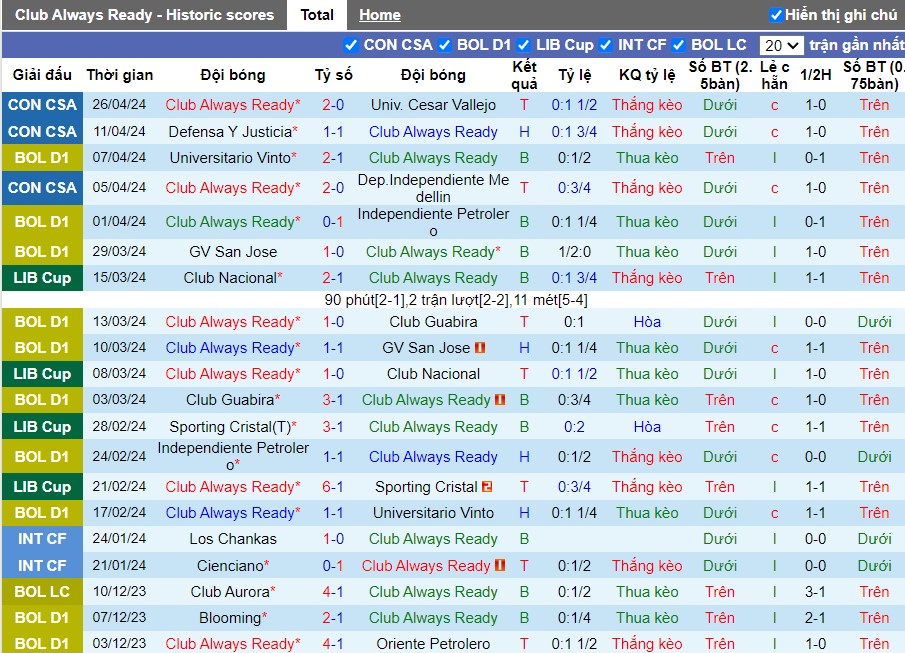Select odds 0:2 in Sporting Cristal(T) row

coord(574,427)
